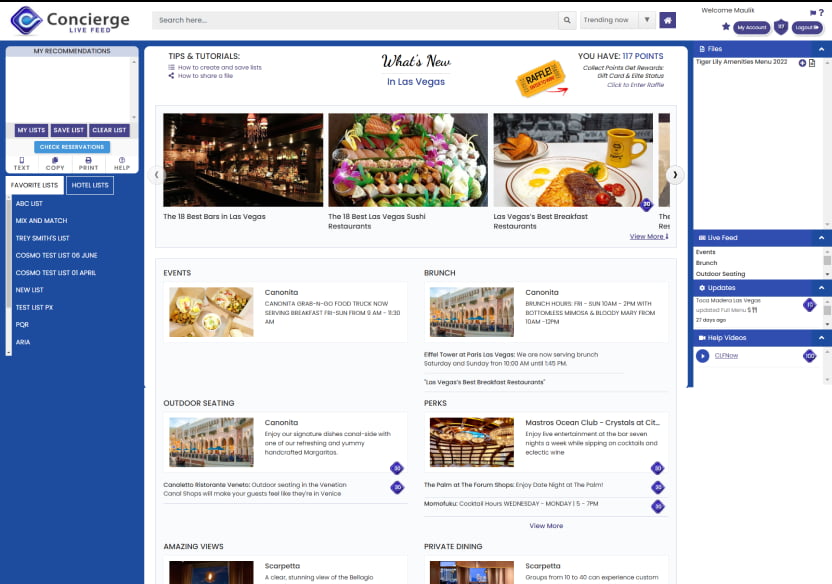Click points badge beside The Palm entry
Viewport: 832px width, 584px height.
(x=658, y=487)
